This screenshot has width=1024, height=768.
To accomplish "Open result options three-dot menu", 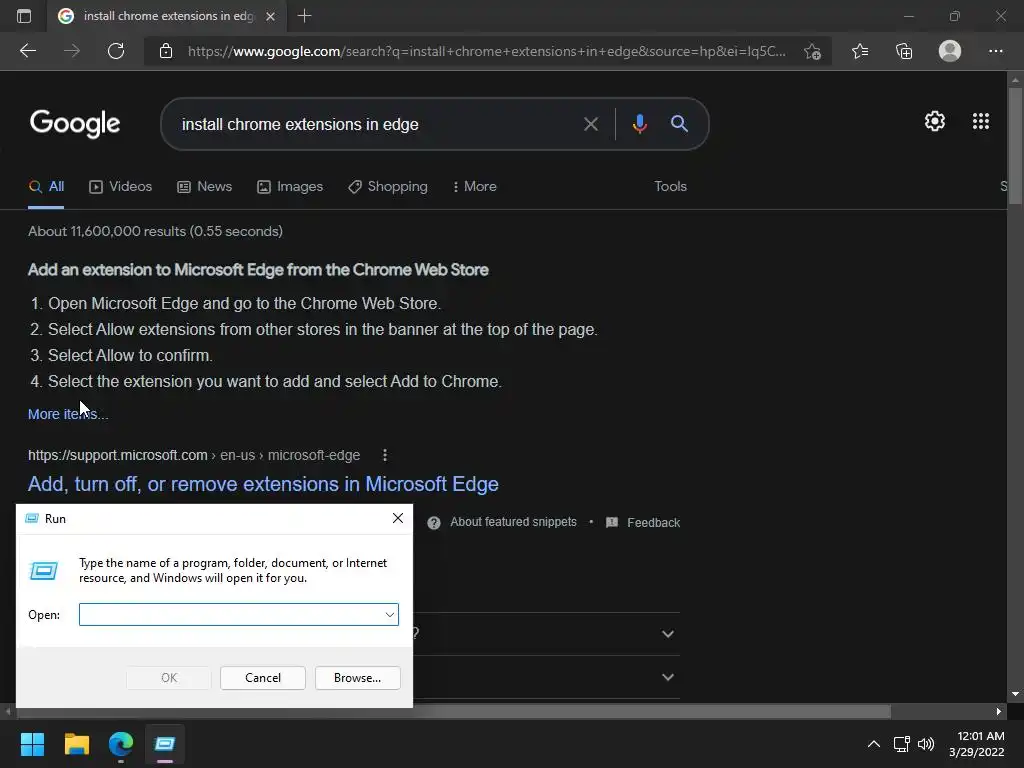I will click(385, 455).
